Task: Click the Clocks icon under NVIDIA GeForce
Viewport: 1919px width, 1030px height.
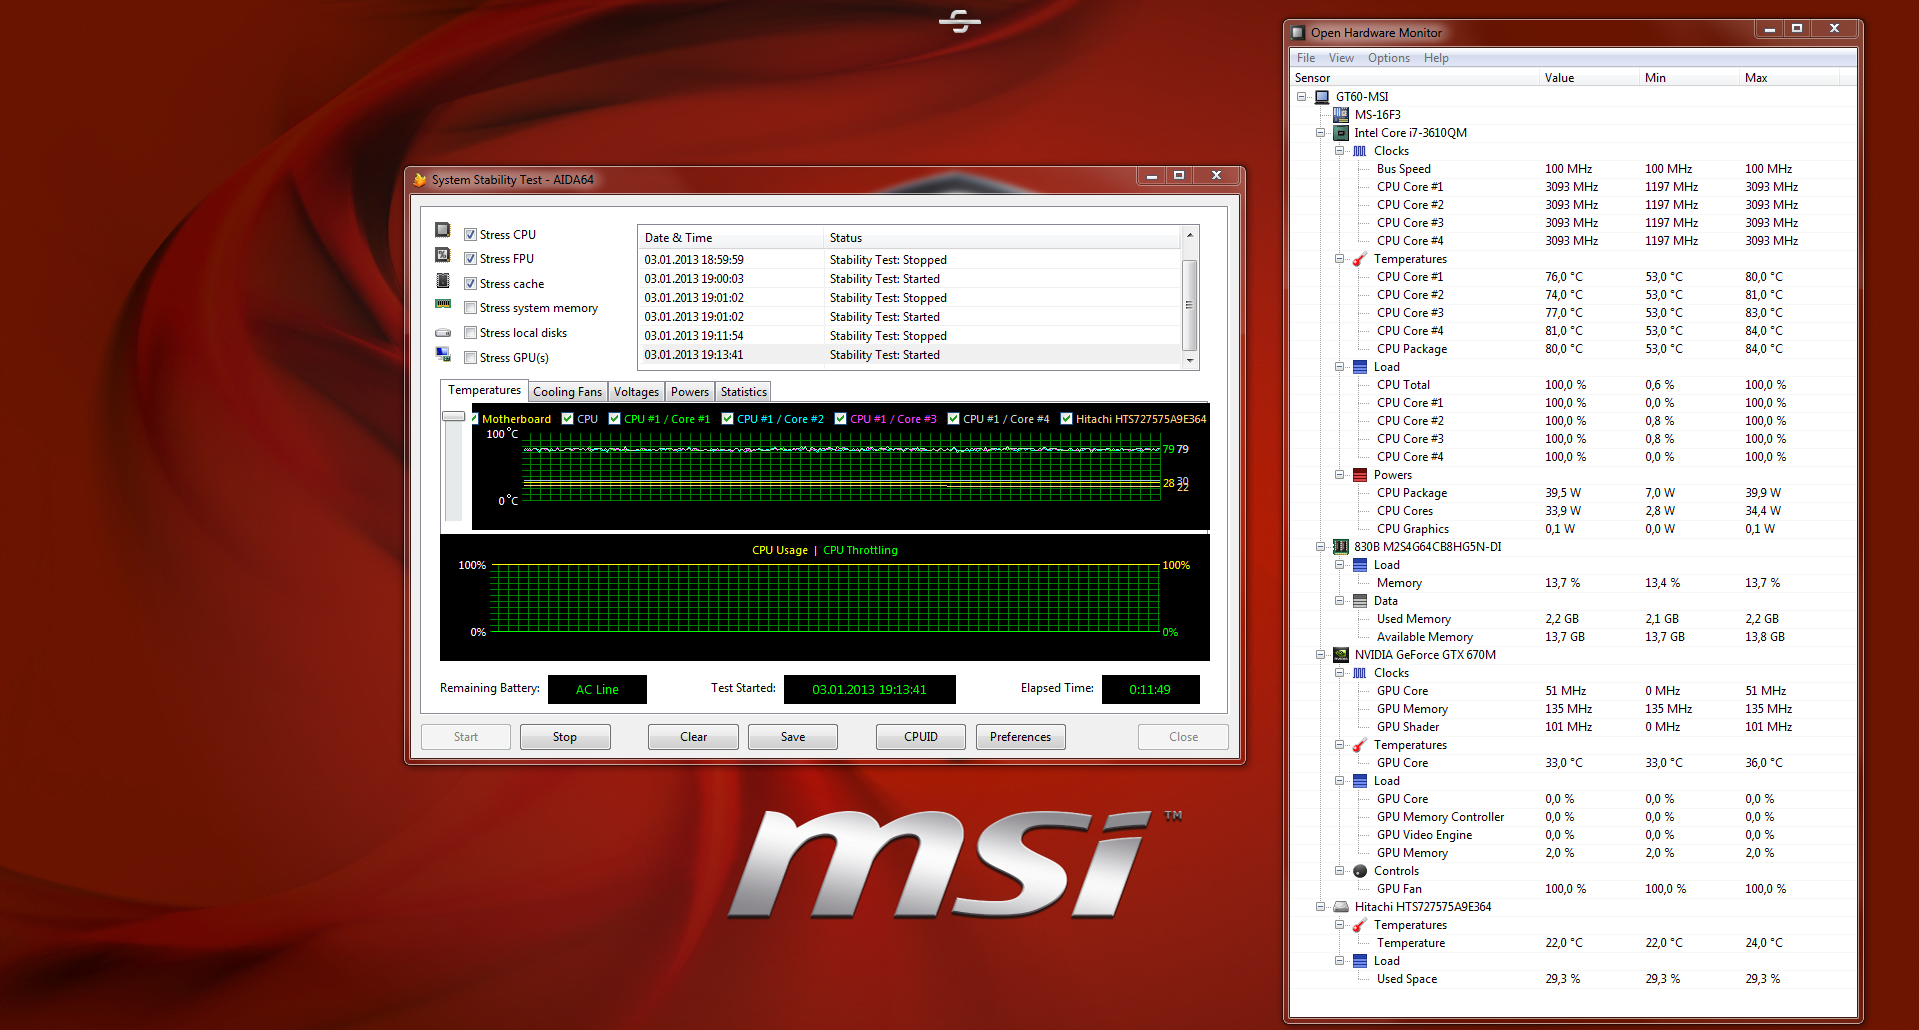Action: (x=1360, y=673)
